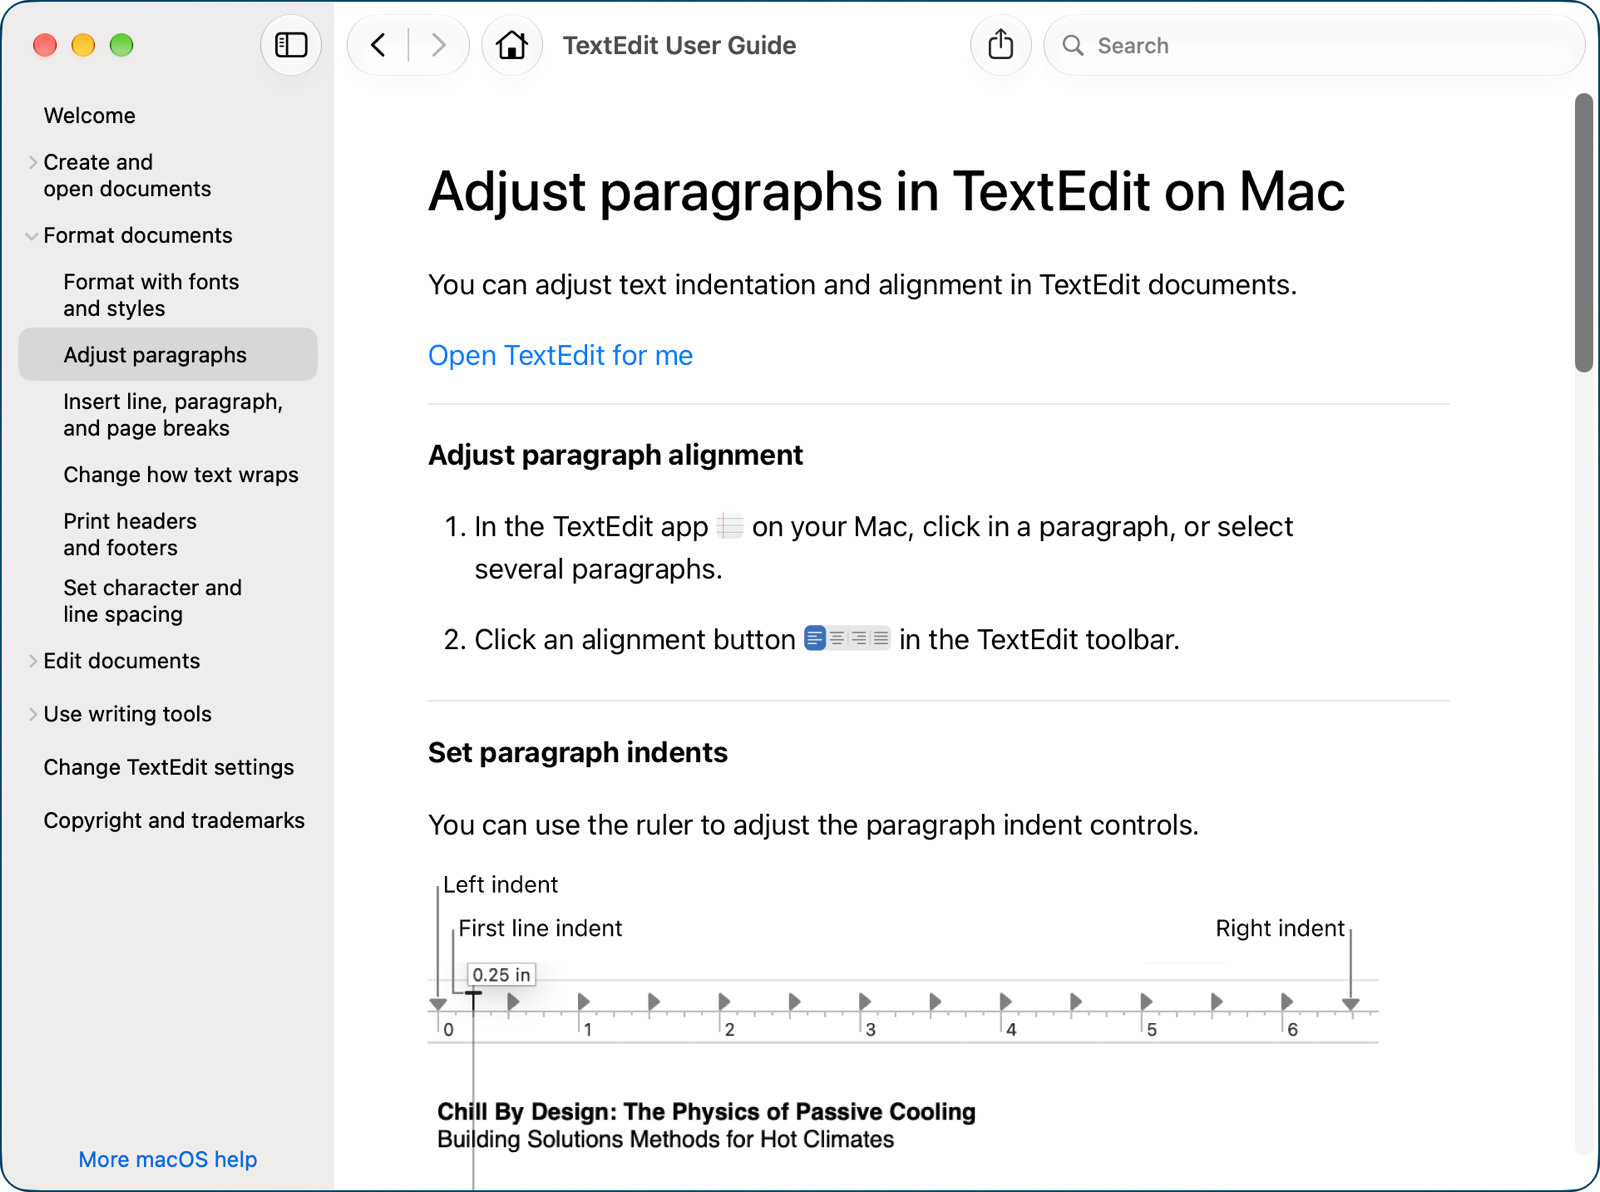The width and height of the screenshot is (1600, 1192).
Task: Open the Welcome page
Action: coord(90,115)
